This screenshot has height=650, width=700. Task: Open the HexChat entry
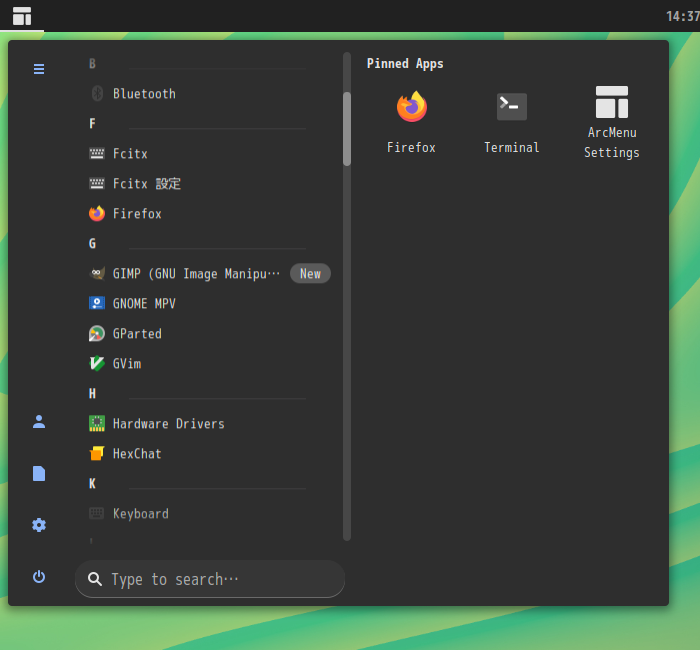(x=210, y=453)
